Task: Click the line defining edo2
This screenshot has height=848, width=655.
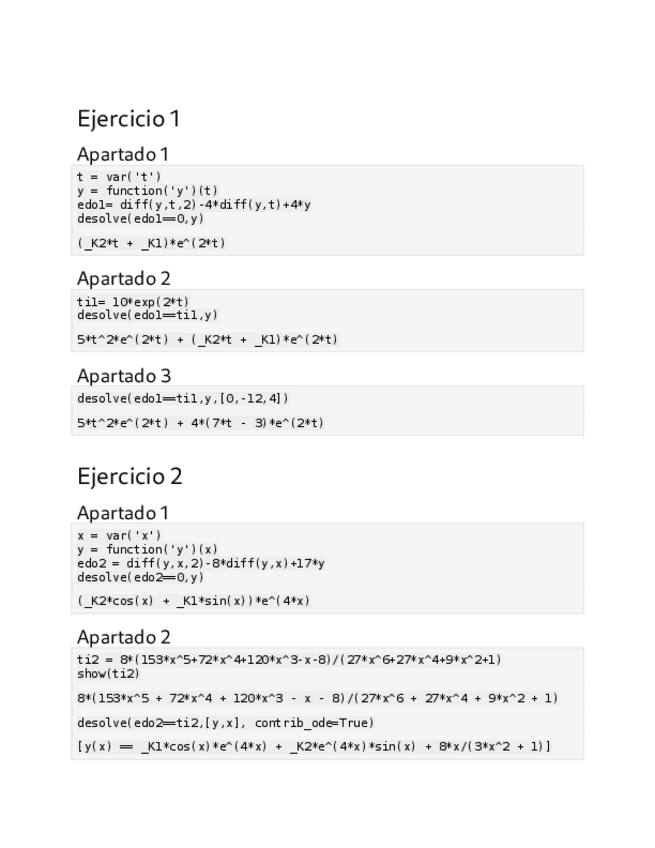Action: point(200,563)
